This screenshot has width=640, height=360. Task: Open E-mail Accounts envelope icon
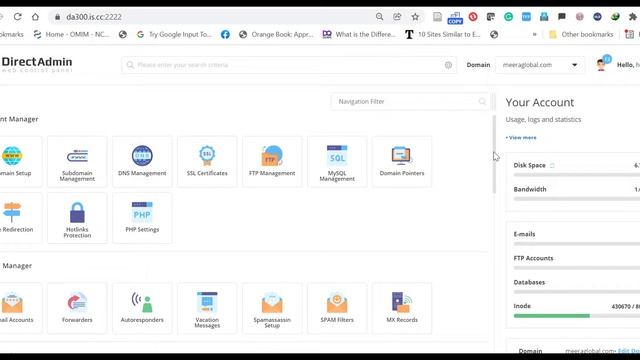[x=12, y=302]
